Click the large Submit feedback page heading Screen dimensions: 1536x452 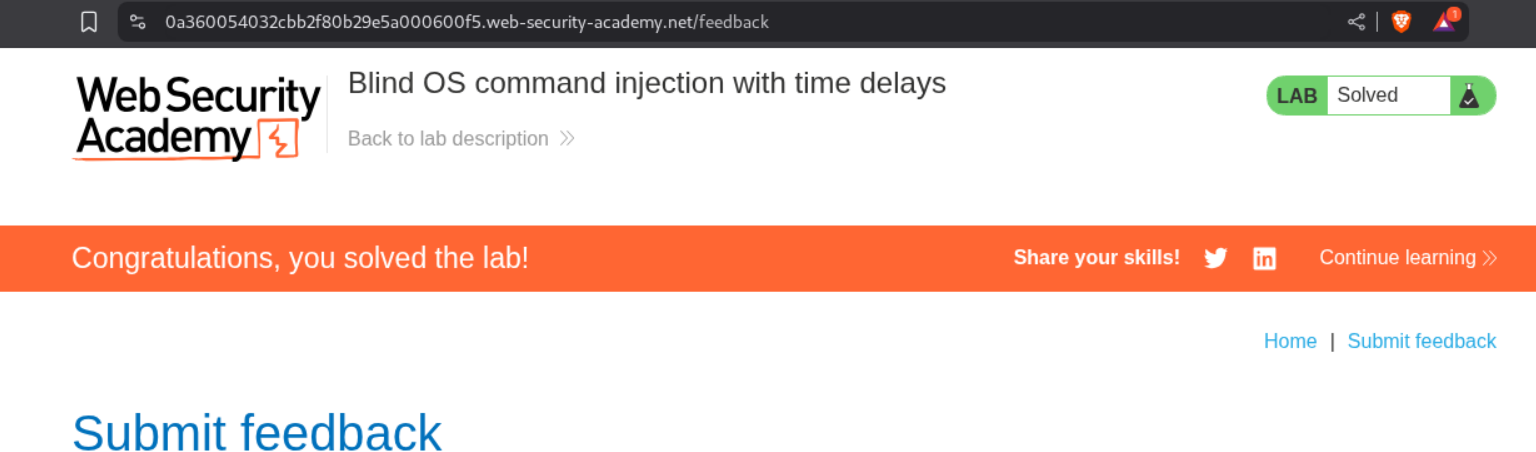point(257,433)
